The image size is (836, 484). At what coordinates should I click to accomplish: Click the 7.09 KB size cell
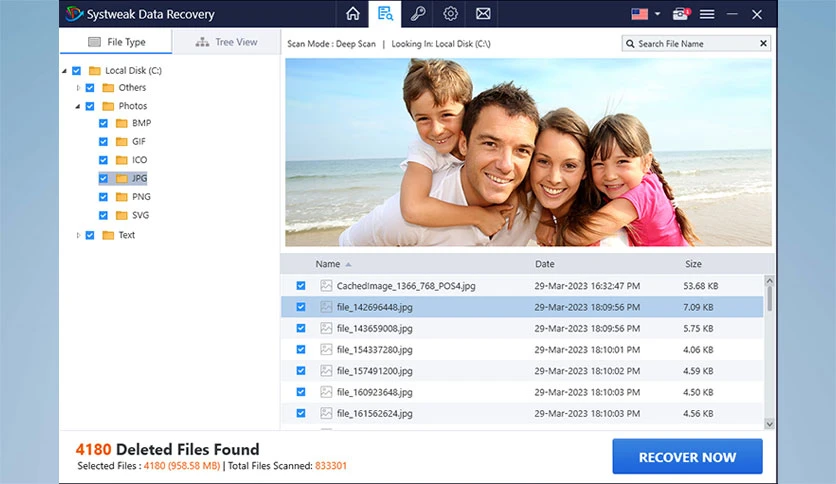coord(698,307)
